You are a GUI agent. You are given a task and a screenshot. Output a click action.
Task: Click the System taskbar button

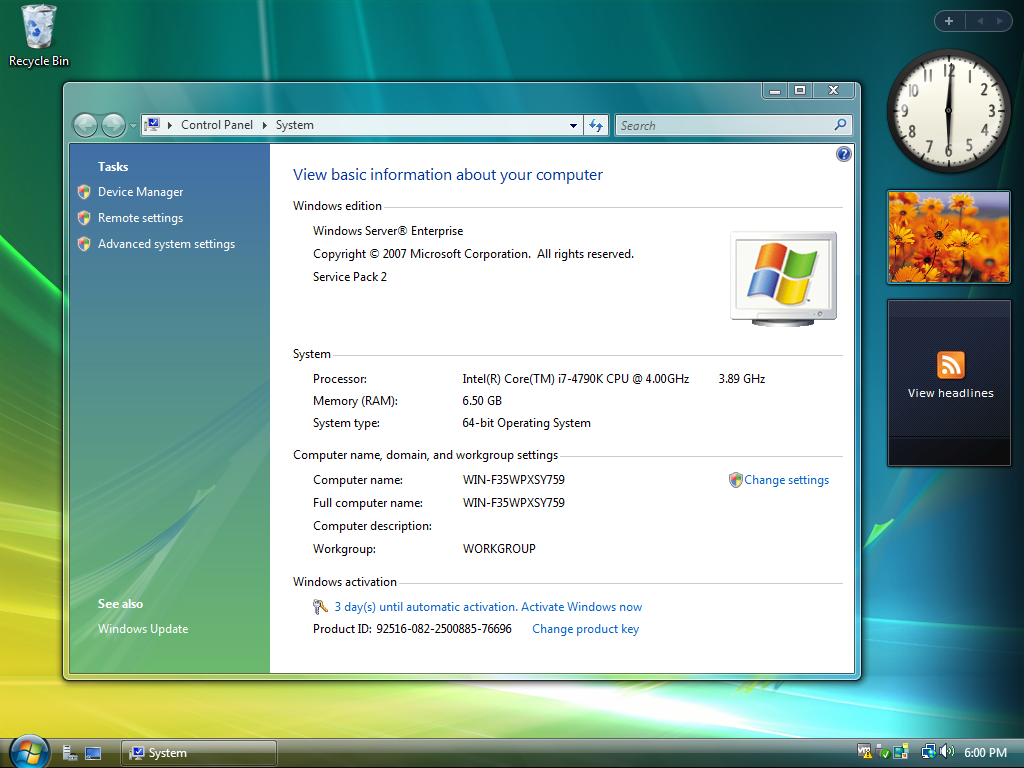(x=198, y=753)
